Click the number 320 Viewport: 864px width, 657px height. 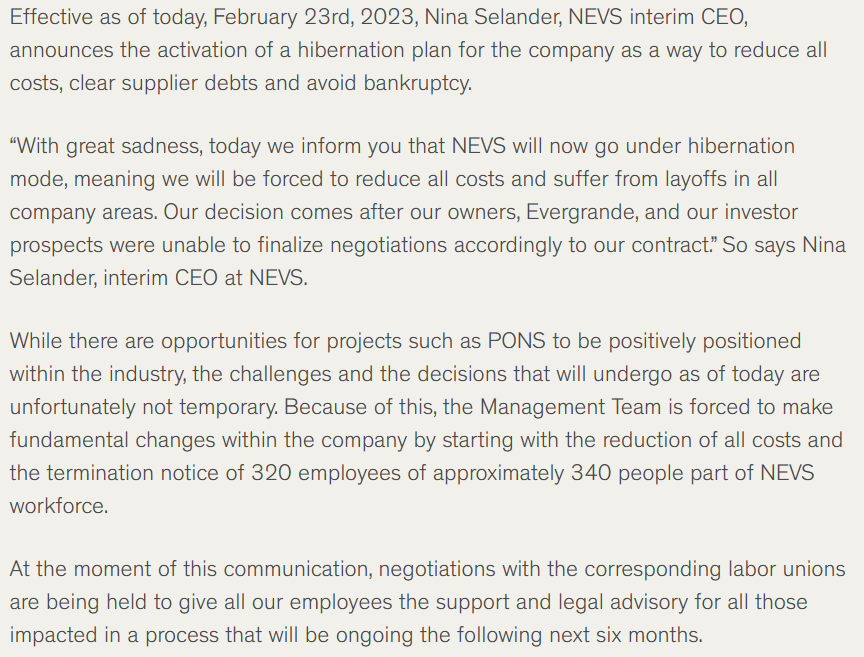271,473
